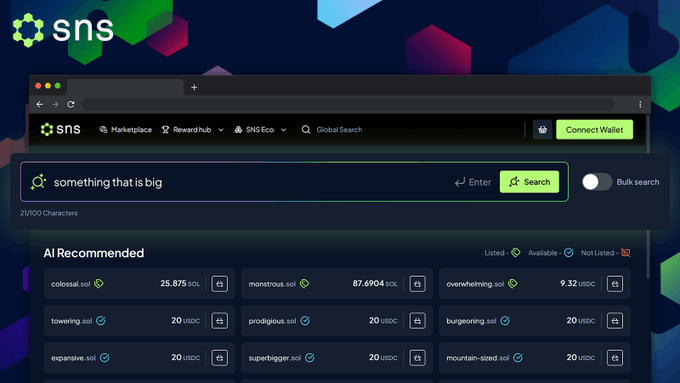Viewport: 680px width, 383px height.
Task: Click the Available legend check icon
Action: pyautogui.click(x=569, y=252)
